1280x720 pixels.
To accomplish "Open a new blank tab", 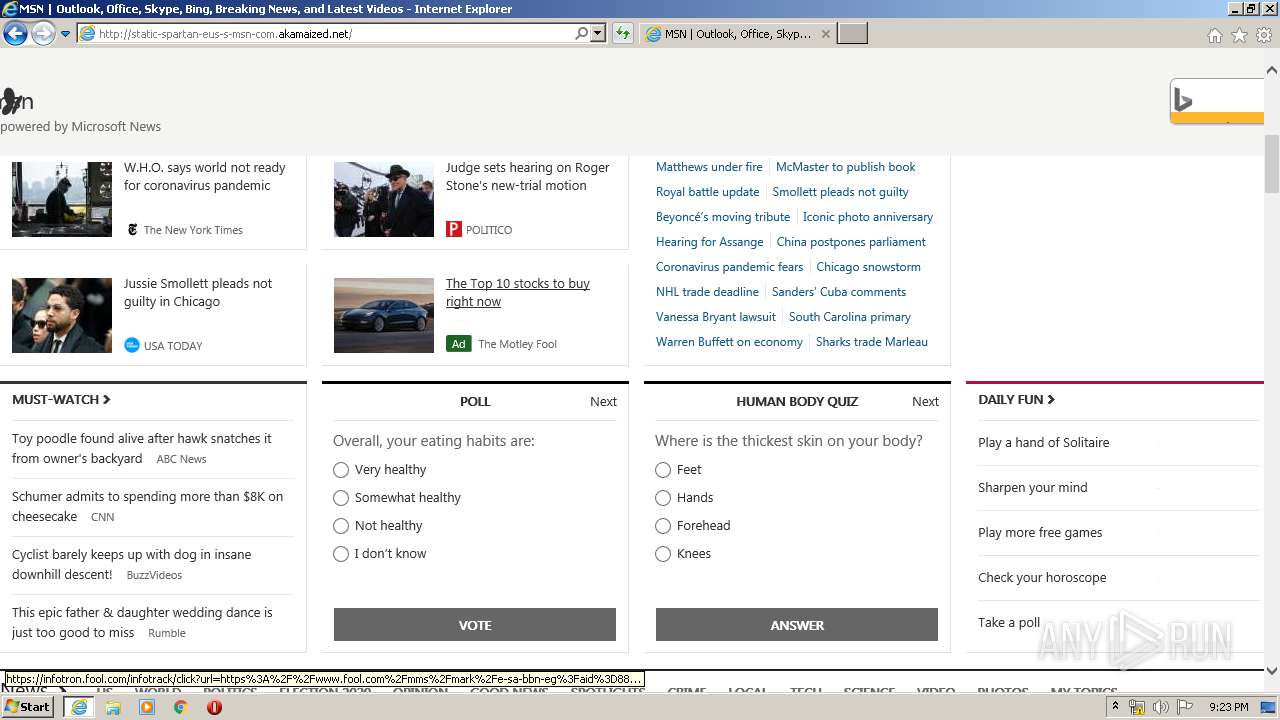I will click(x=852, y=34).
